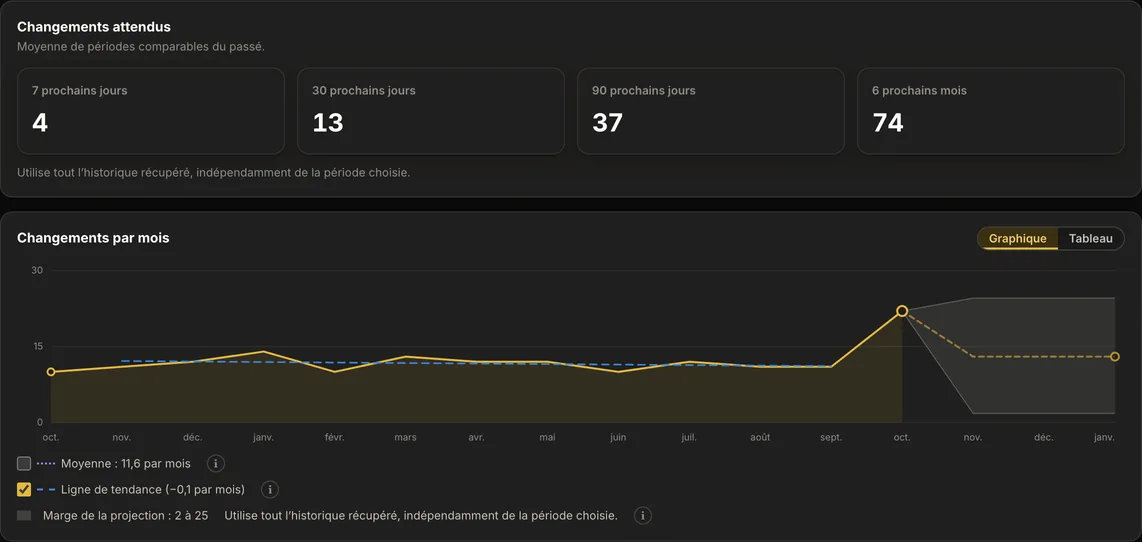Select the 90 prochains jours card

711,111
